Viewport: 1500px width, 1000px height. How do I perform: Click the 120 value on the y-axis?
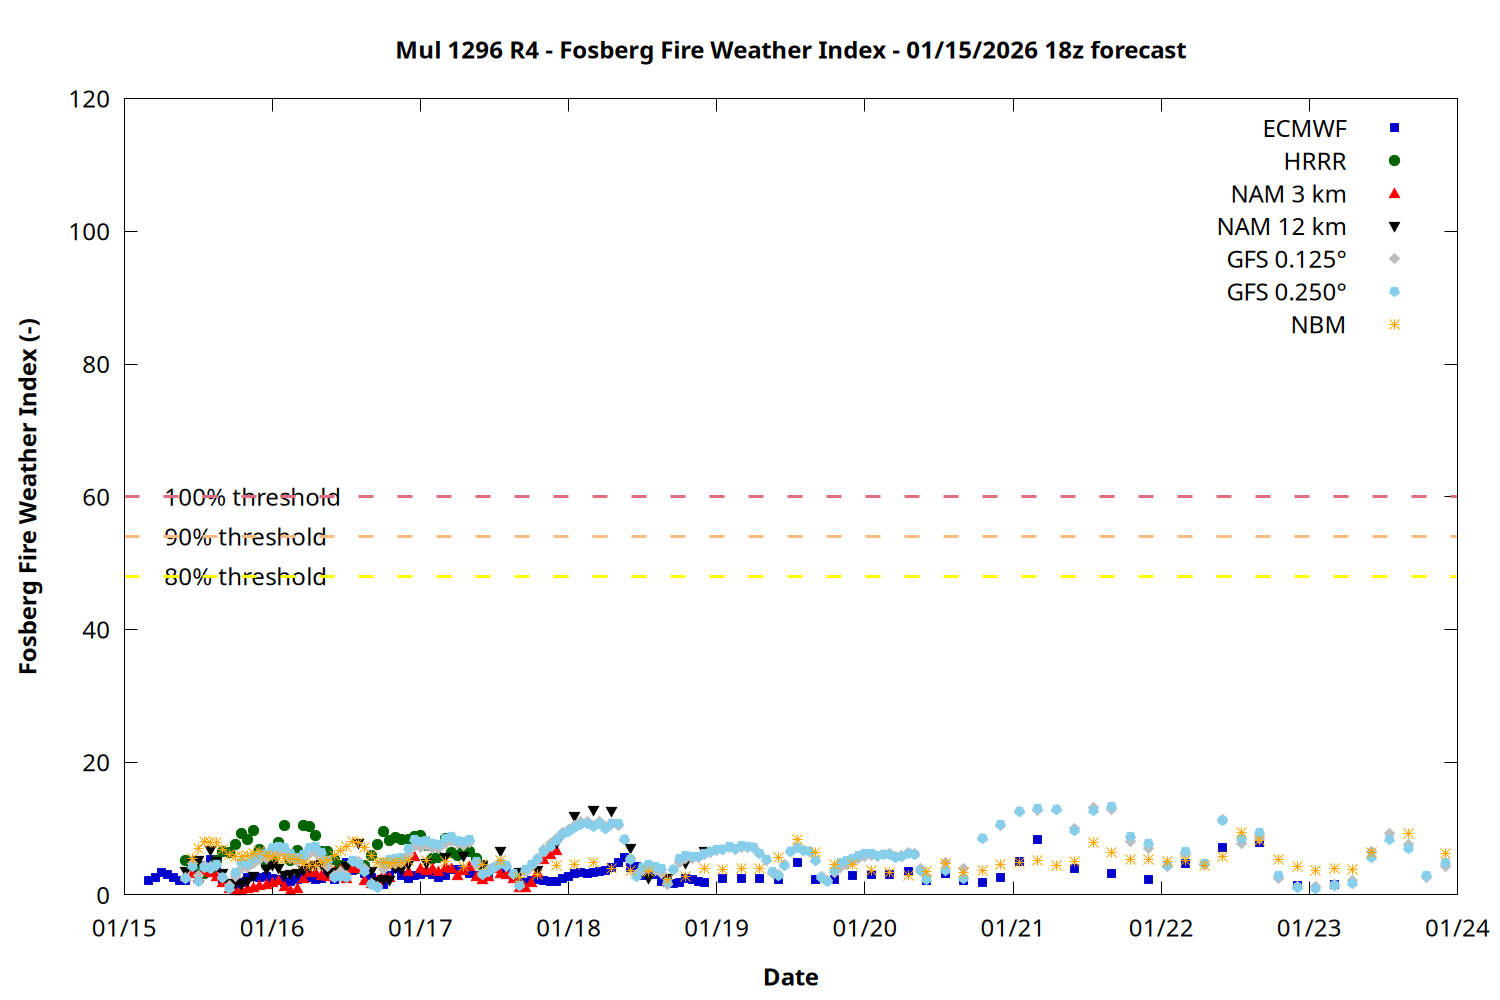point(89,100)
